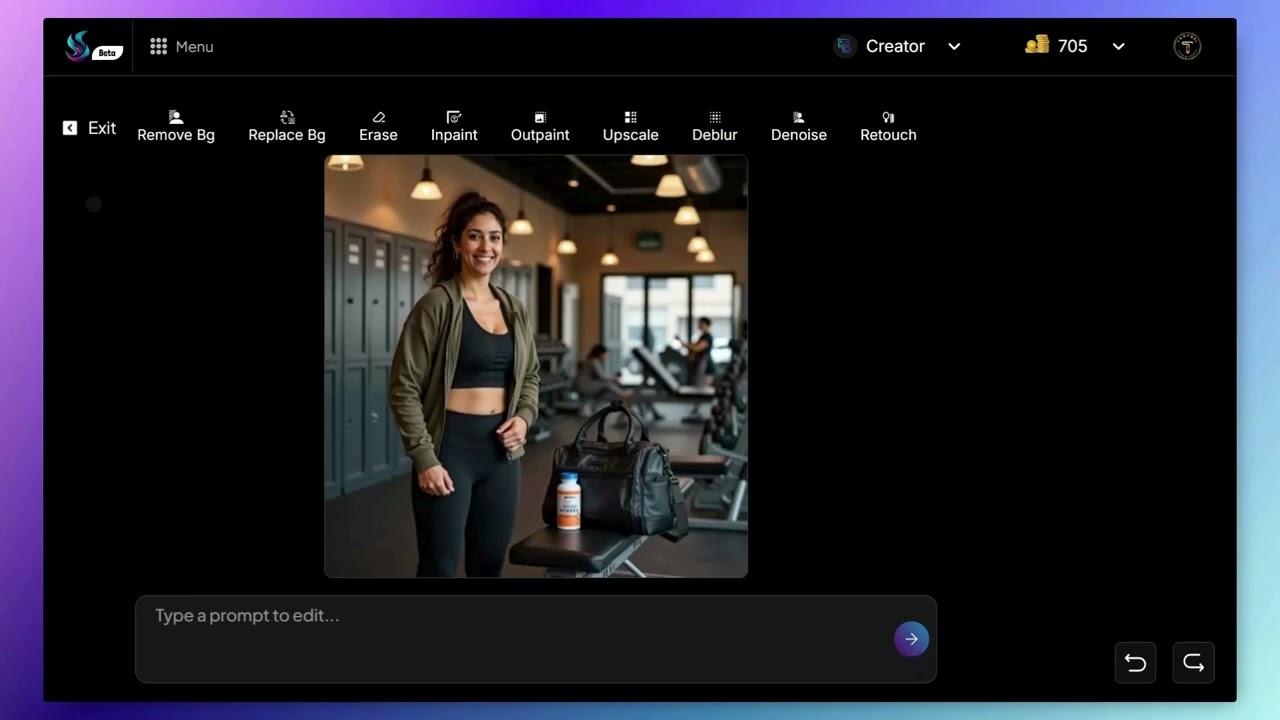The width and height of the screenshot is (1280, 720).
Task: Choose the Erase tool
Action: tap(378, 127)
